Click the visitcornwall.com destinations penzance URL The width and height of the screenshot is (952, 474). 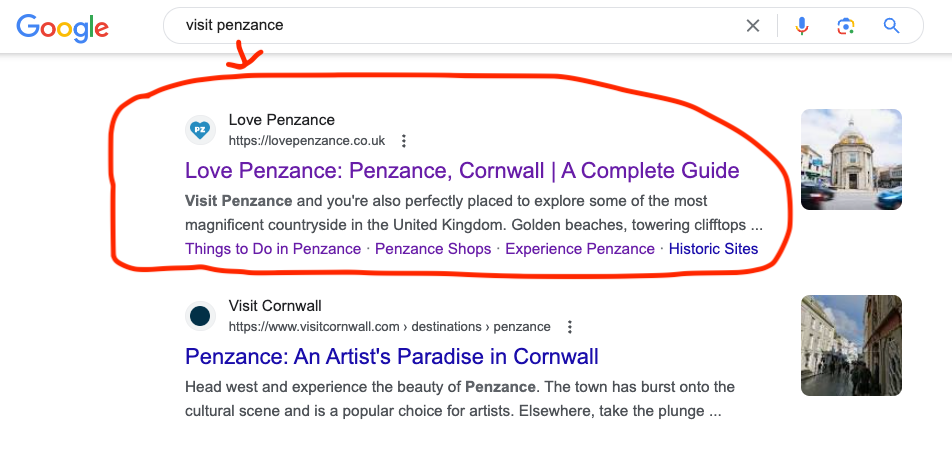click(x=389, y=327)
